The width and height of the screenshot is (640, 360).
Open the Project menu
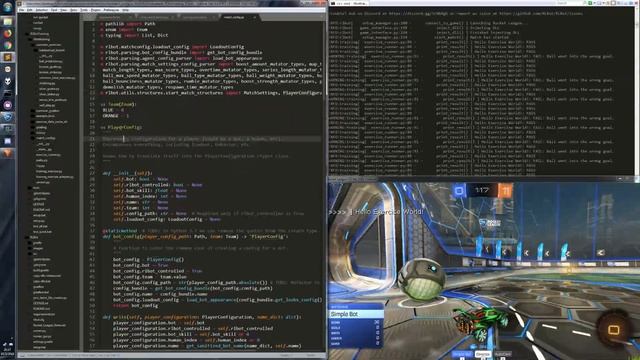click(96, 10)
